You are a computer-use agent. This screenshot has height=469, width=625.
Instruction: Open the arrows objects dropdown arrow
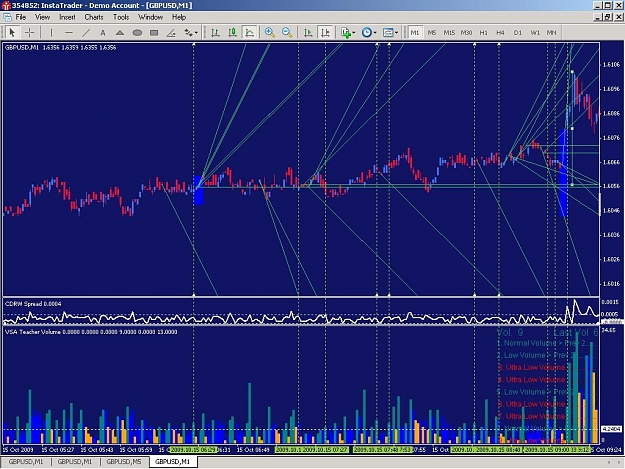pos(196,33)
